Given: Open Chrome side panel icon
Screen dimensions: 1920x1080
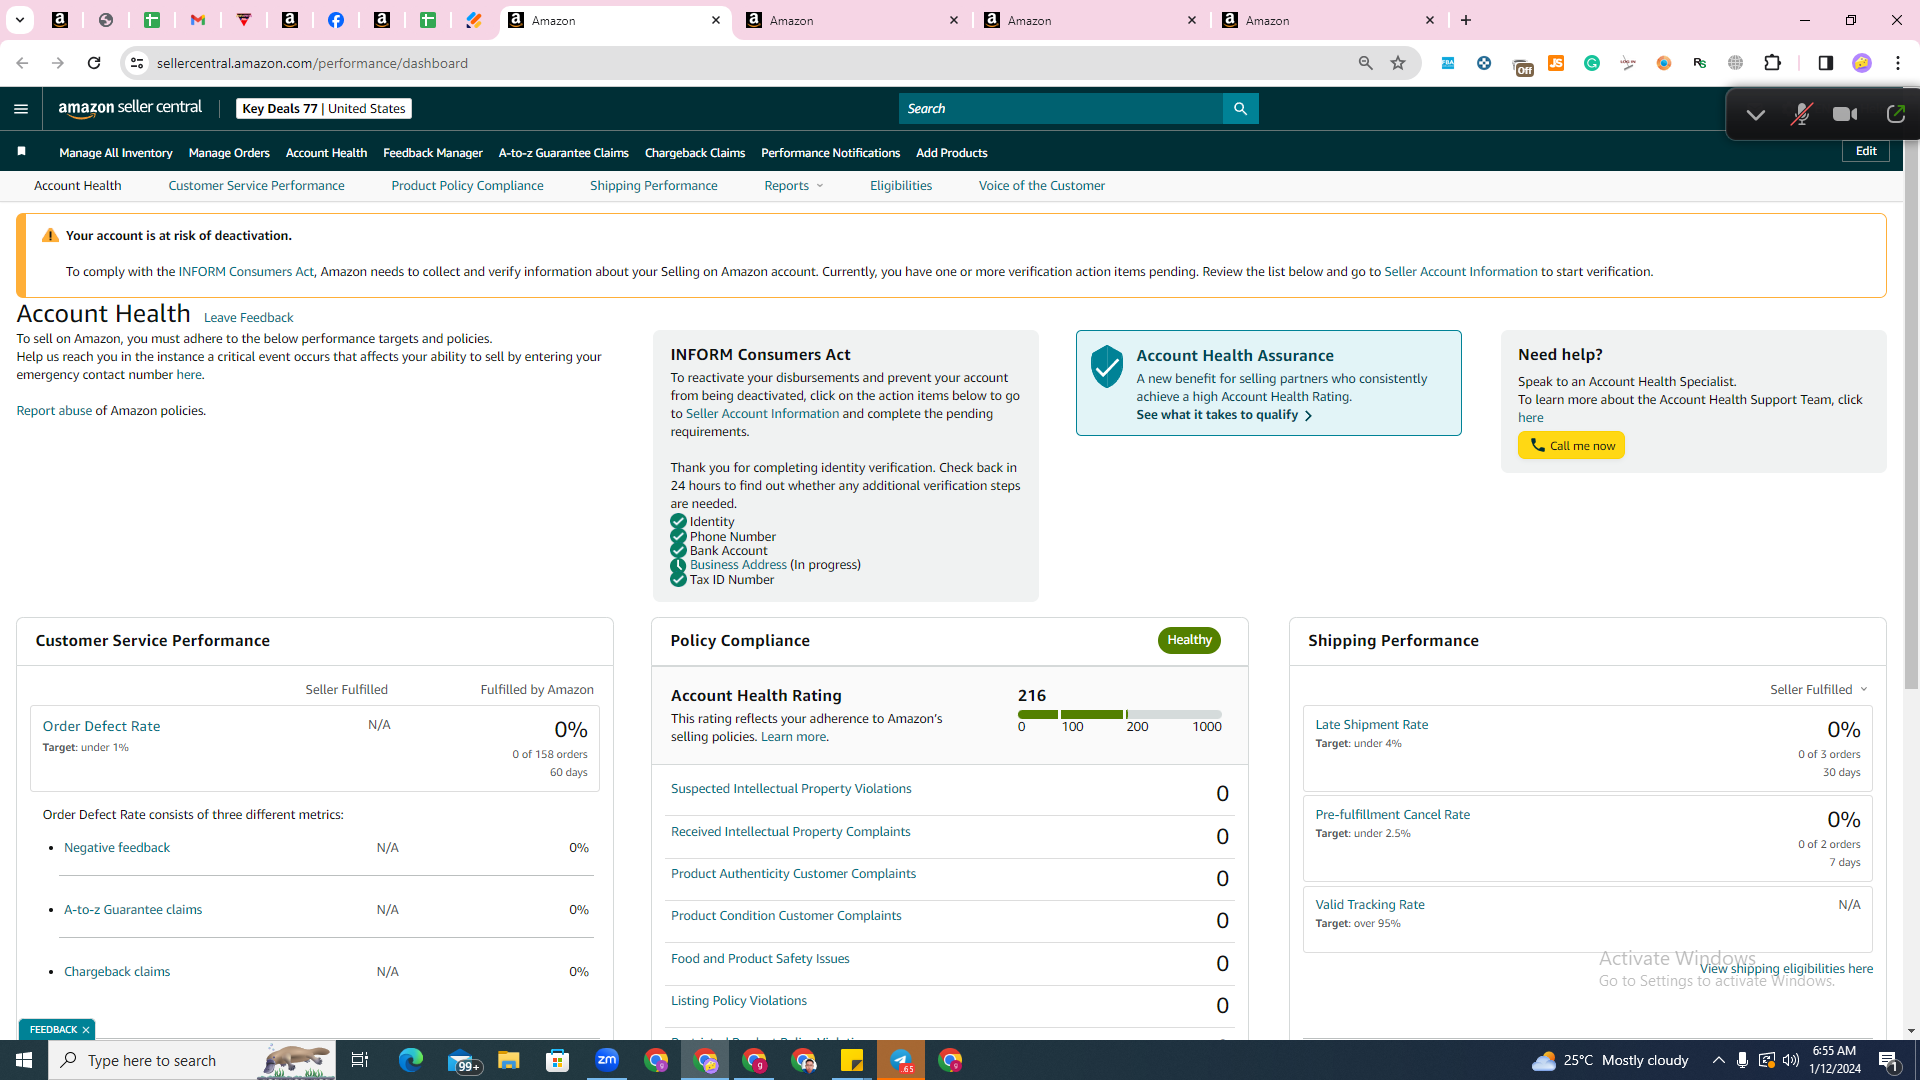Looking at the screenshot, I should [1825, 63].
